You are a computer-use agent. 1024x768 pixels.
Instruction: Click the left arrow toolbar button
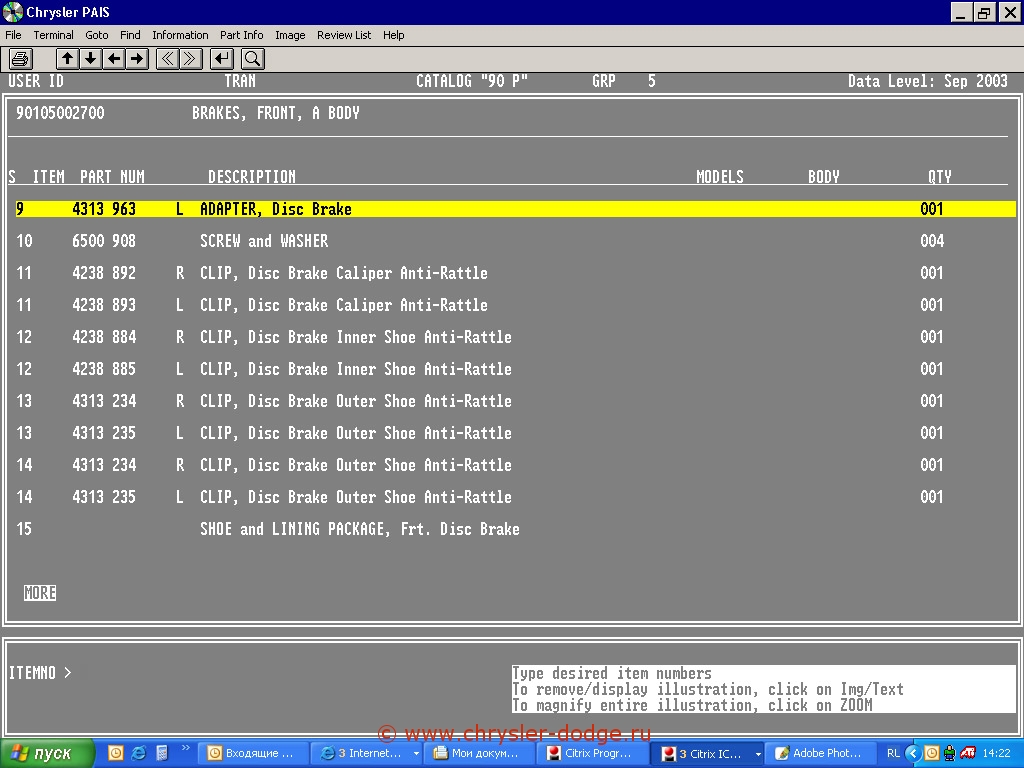point(114,59)
